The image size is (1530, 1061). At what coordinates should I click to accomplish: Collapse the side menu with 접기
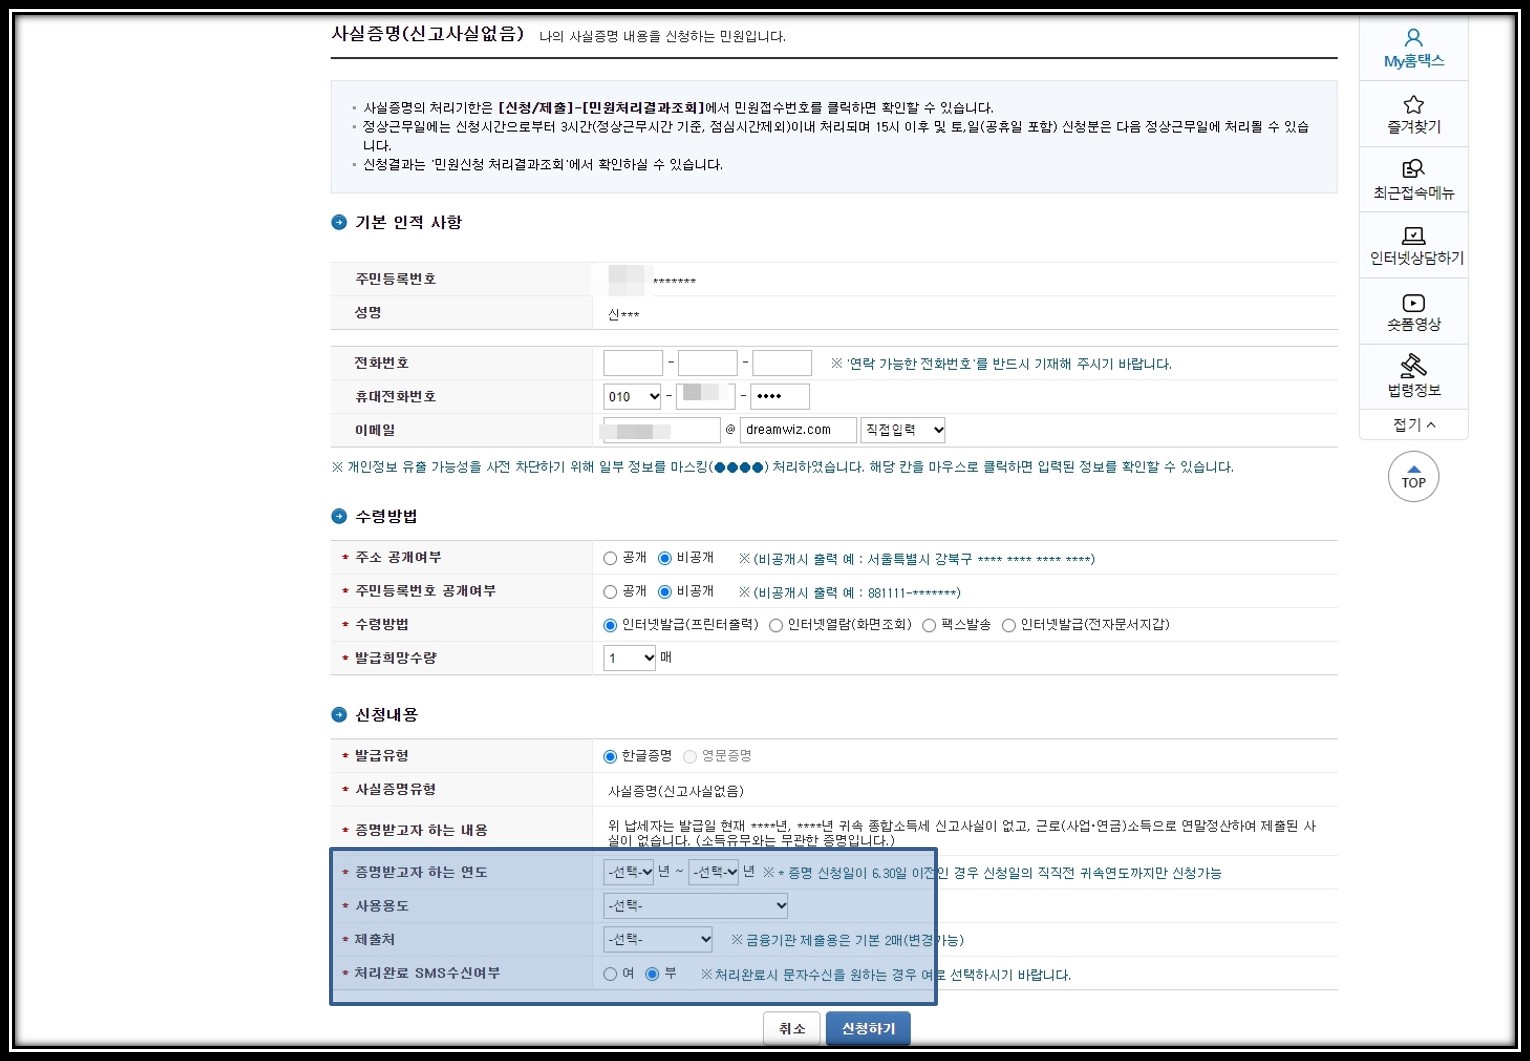tap(1413, 425)
